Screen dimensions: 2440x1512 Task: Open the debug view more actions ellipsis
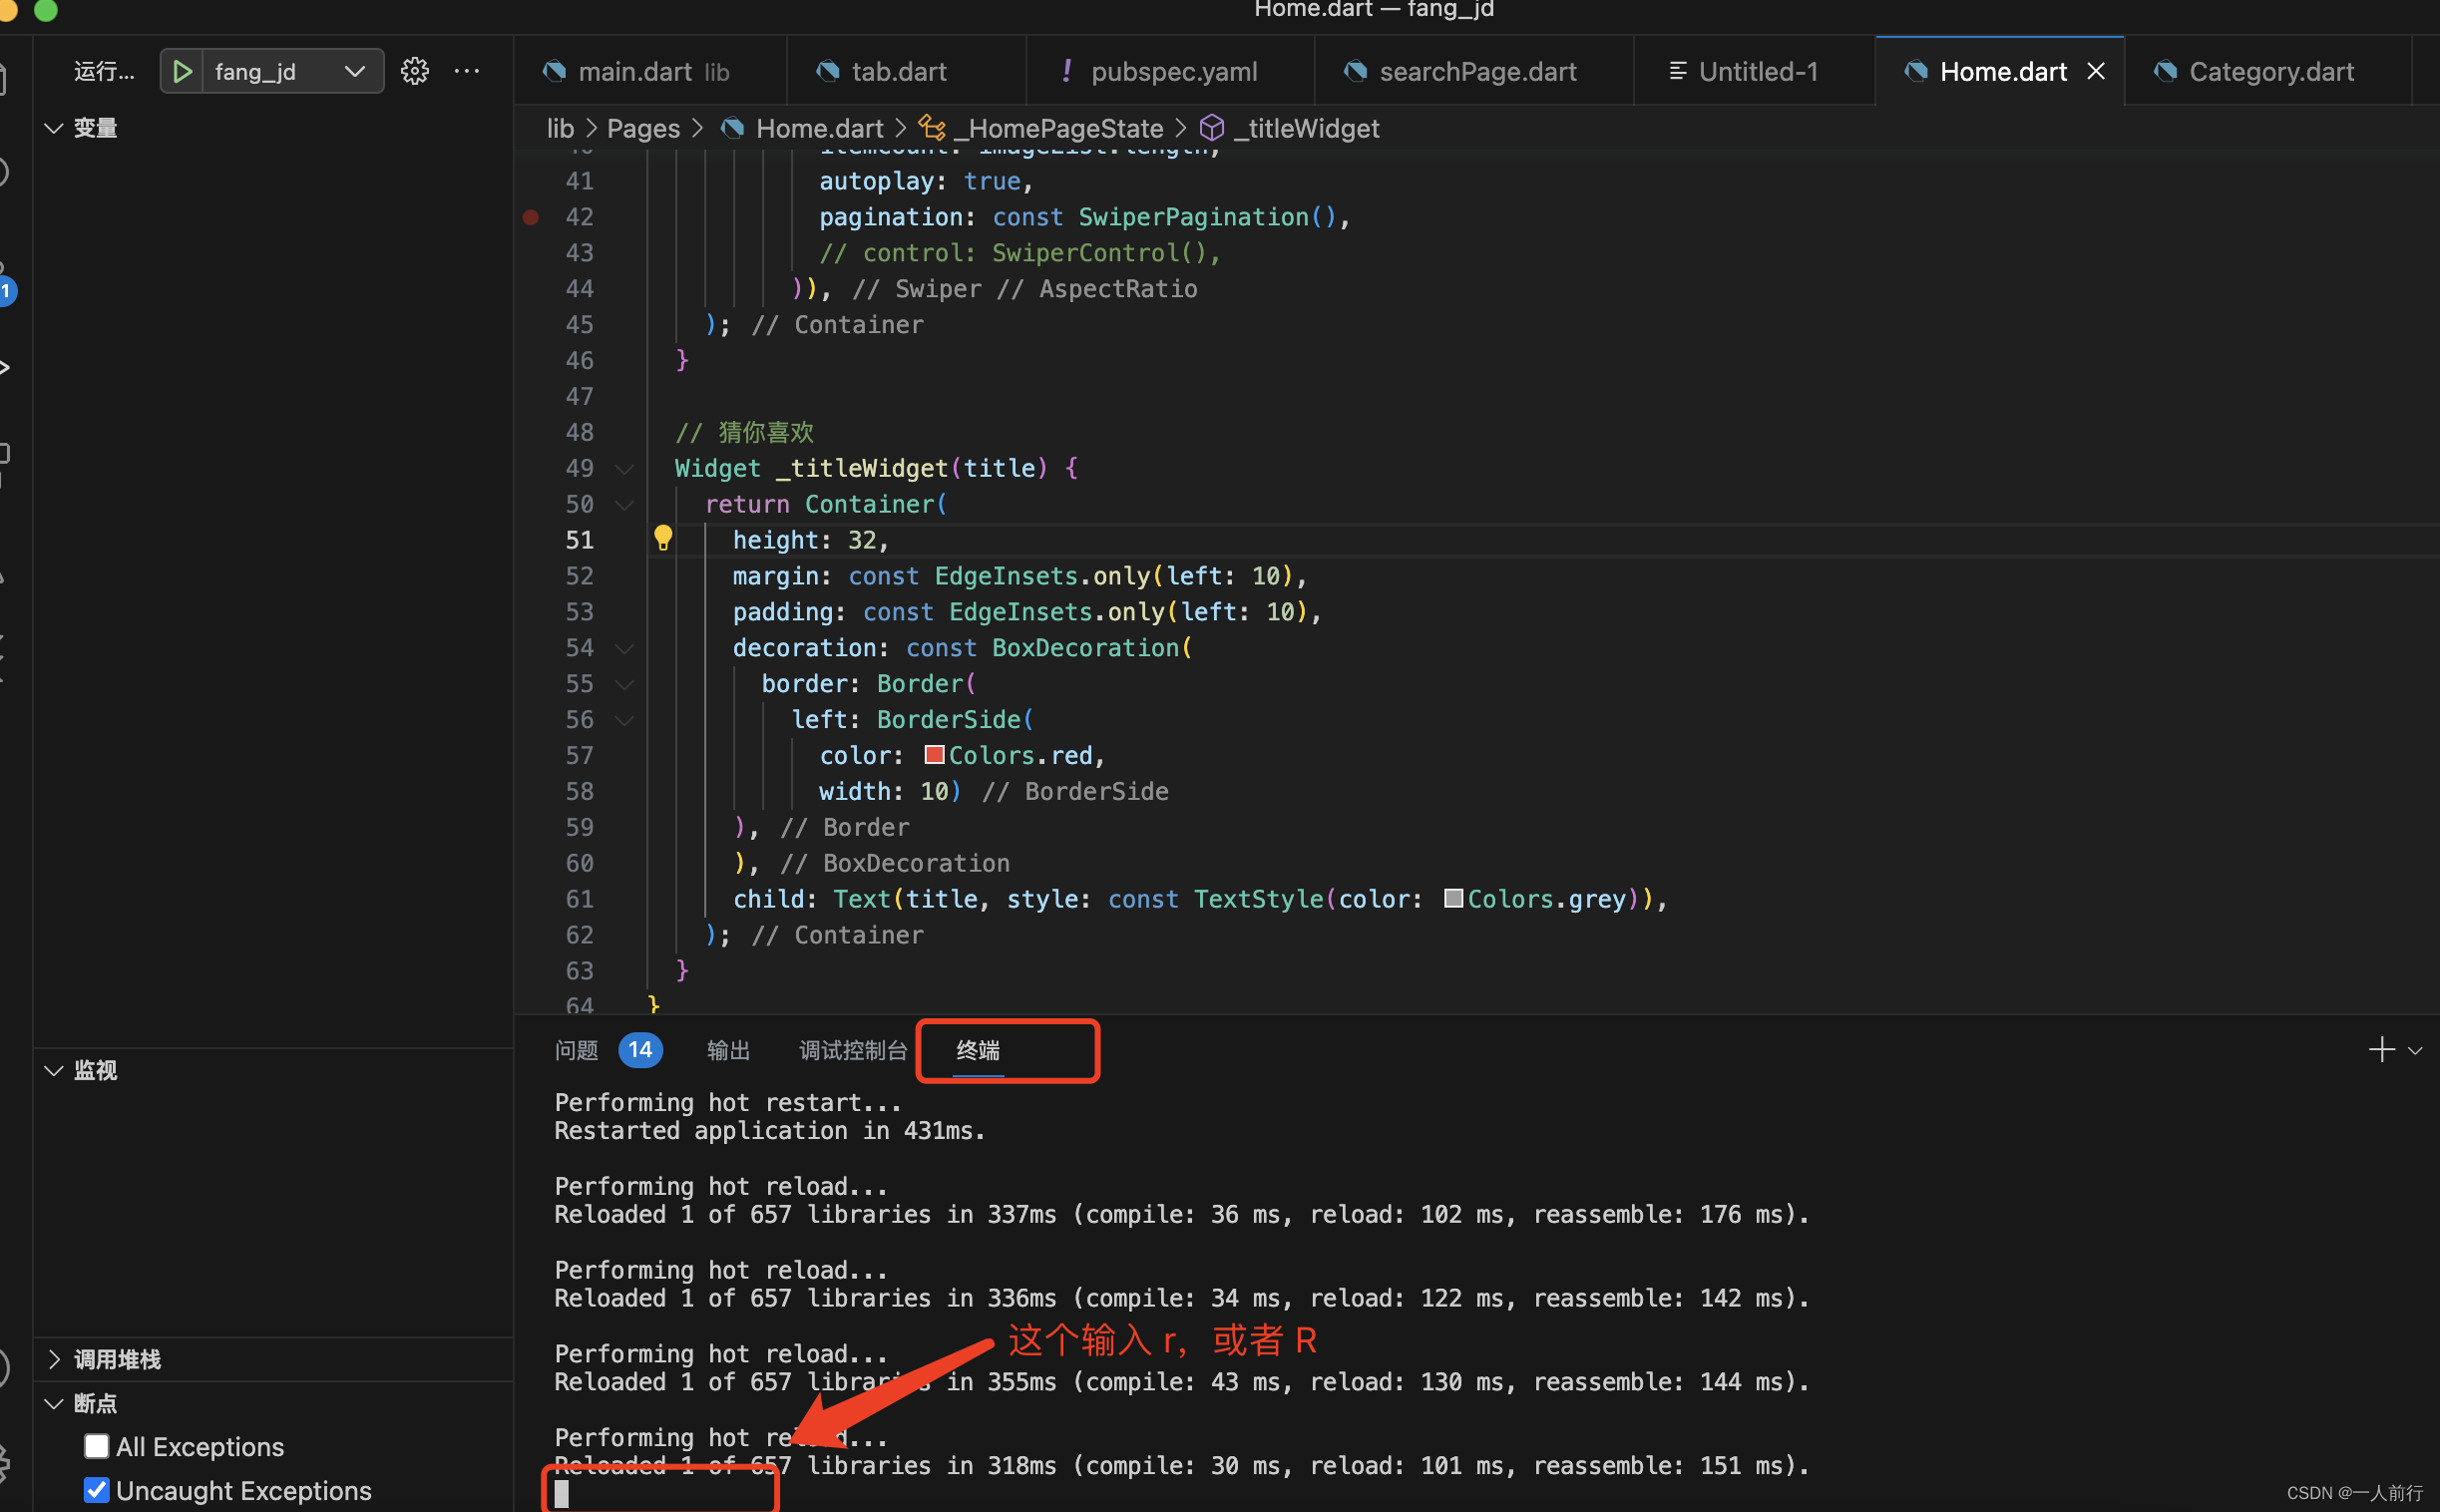point(467,71)
